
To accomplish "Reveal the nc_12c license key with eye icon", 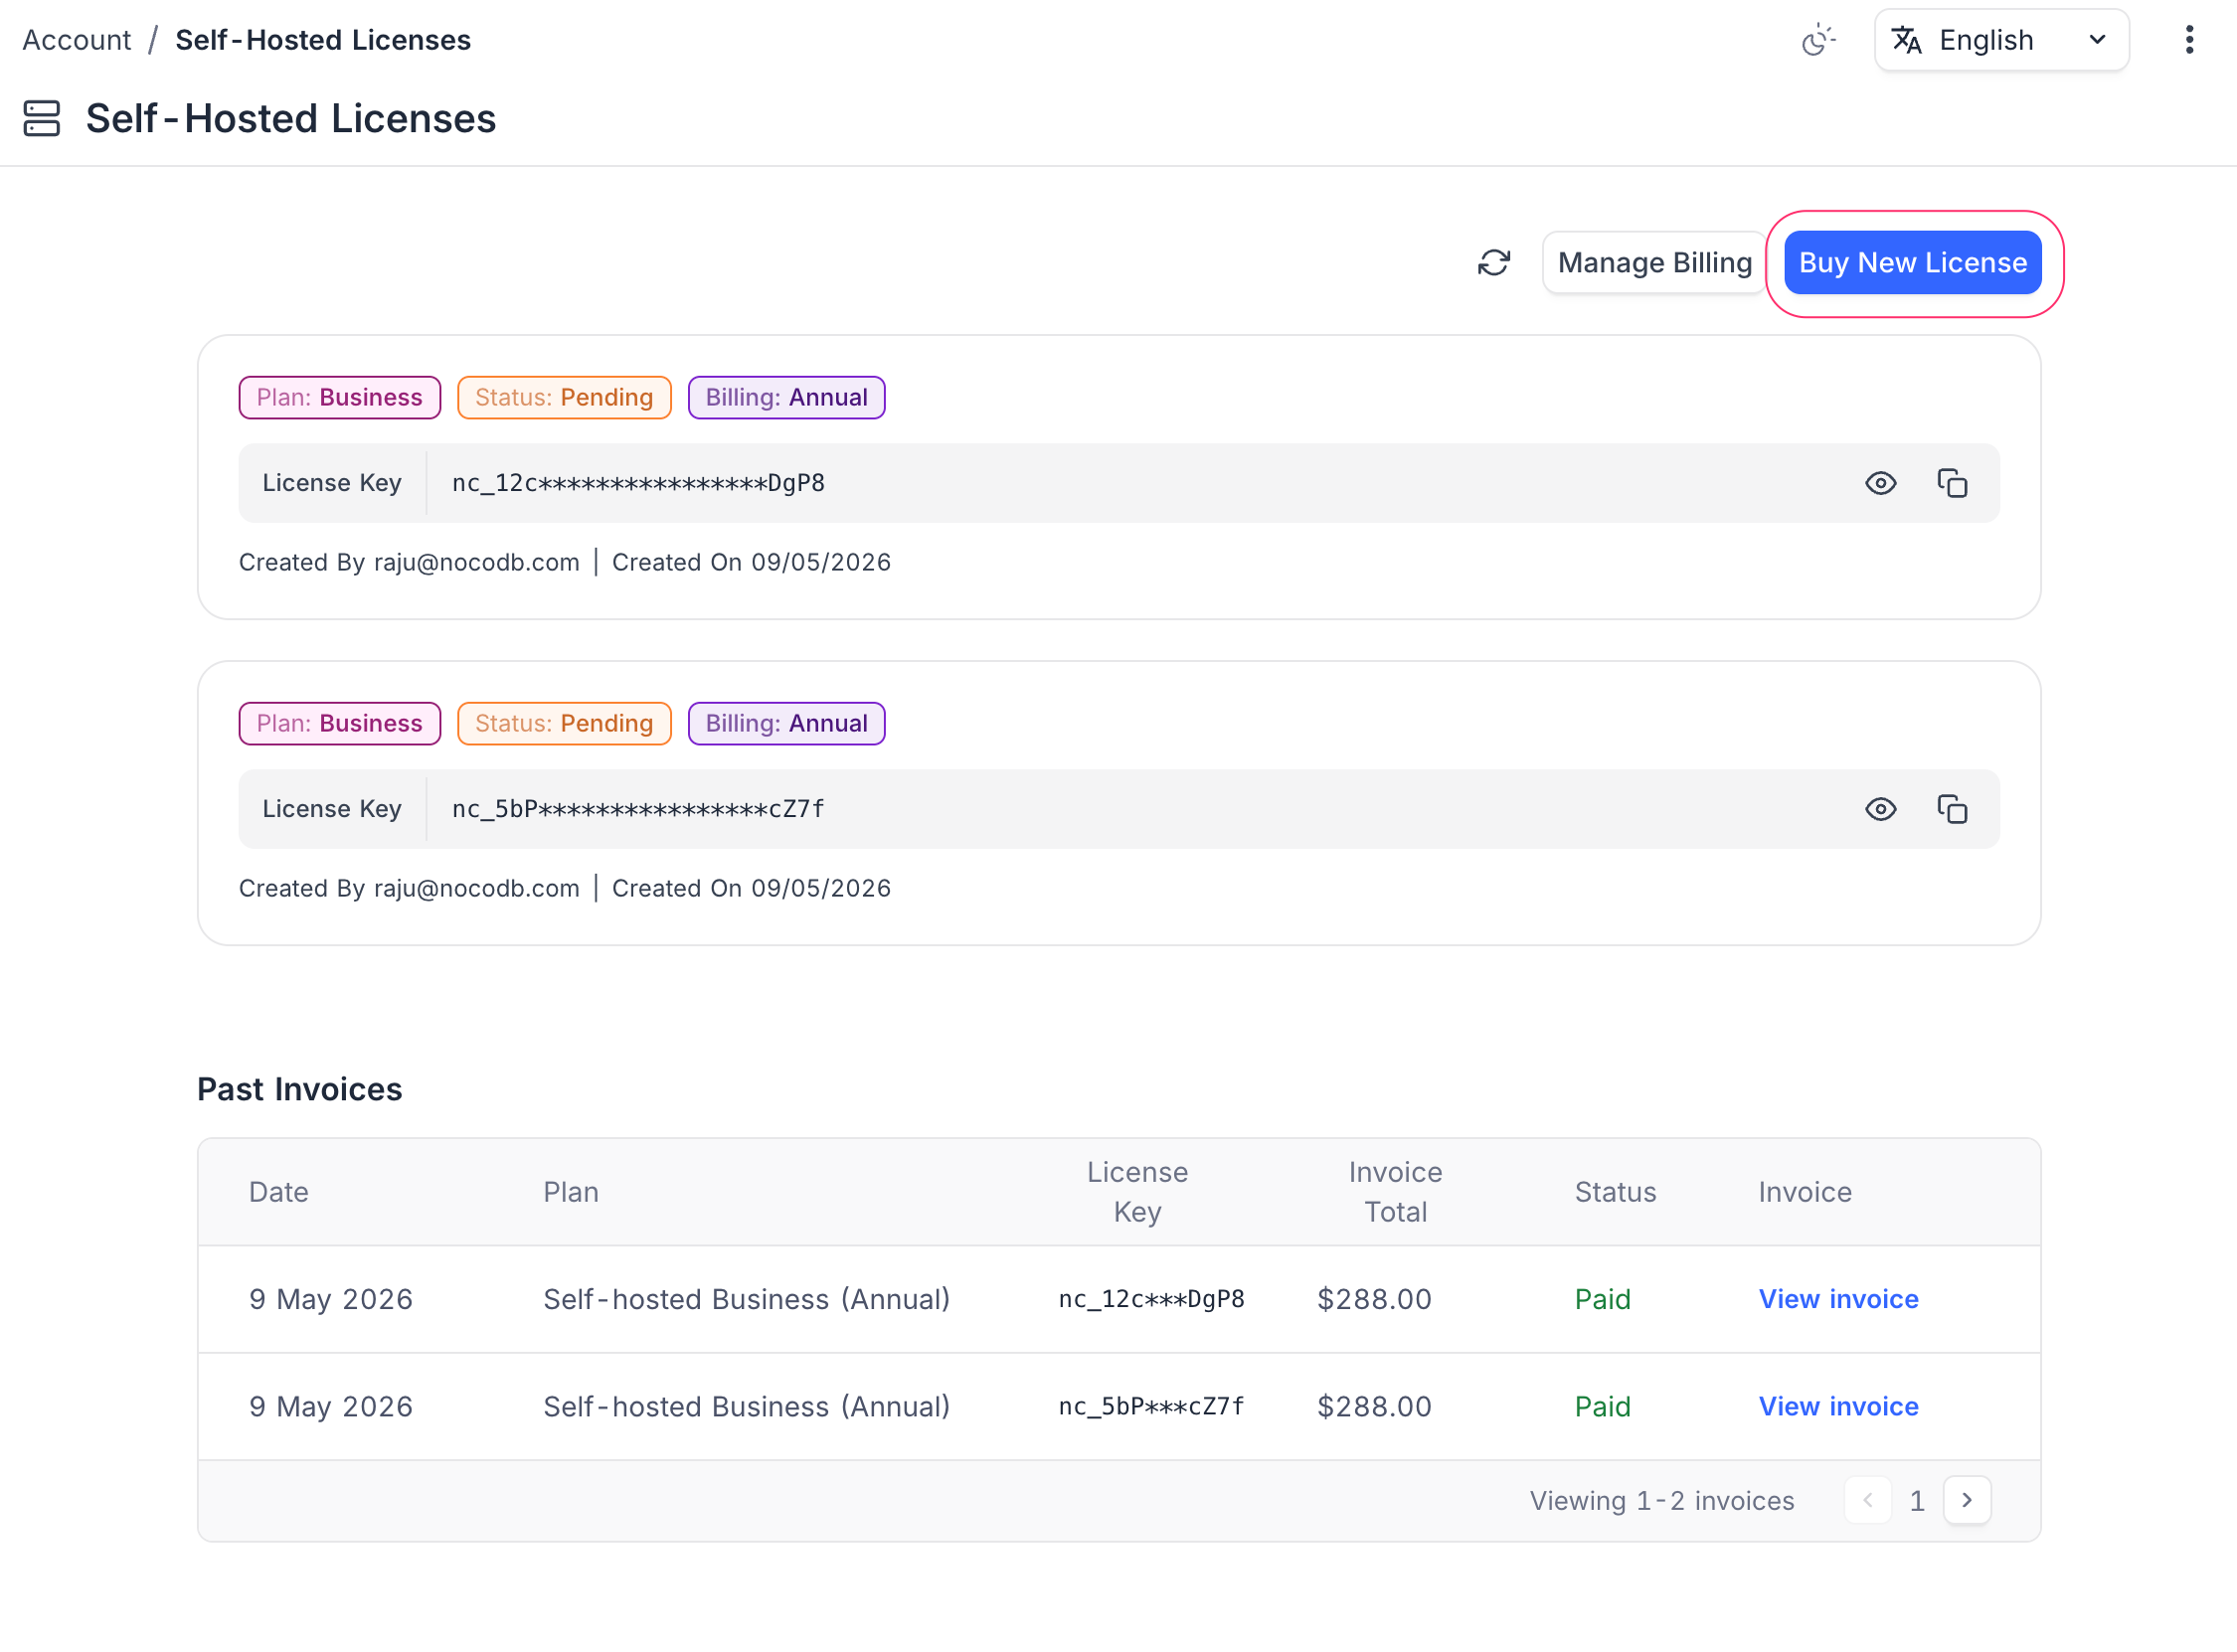I will (1881, 483).
